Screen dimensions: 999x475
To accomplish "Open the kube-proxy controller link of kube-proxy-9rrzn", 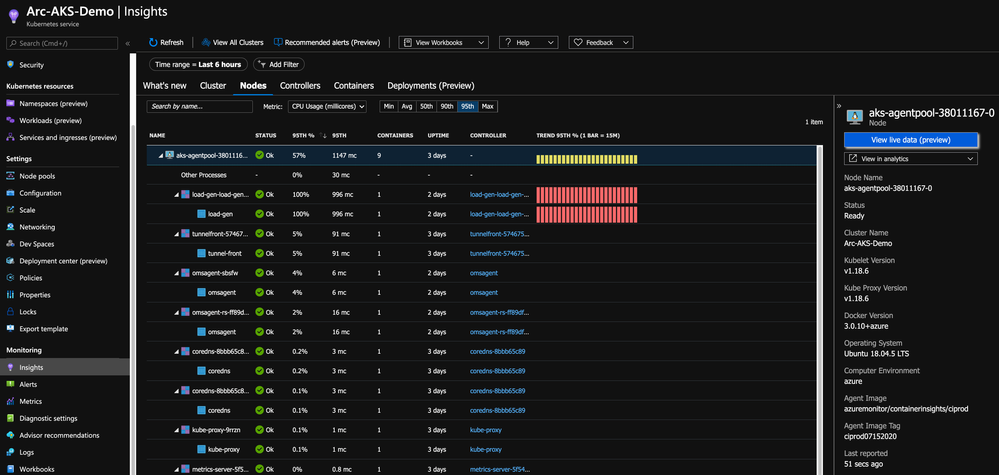I will tap(485, 430).
